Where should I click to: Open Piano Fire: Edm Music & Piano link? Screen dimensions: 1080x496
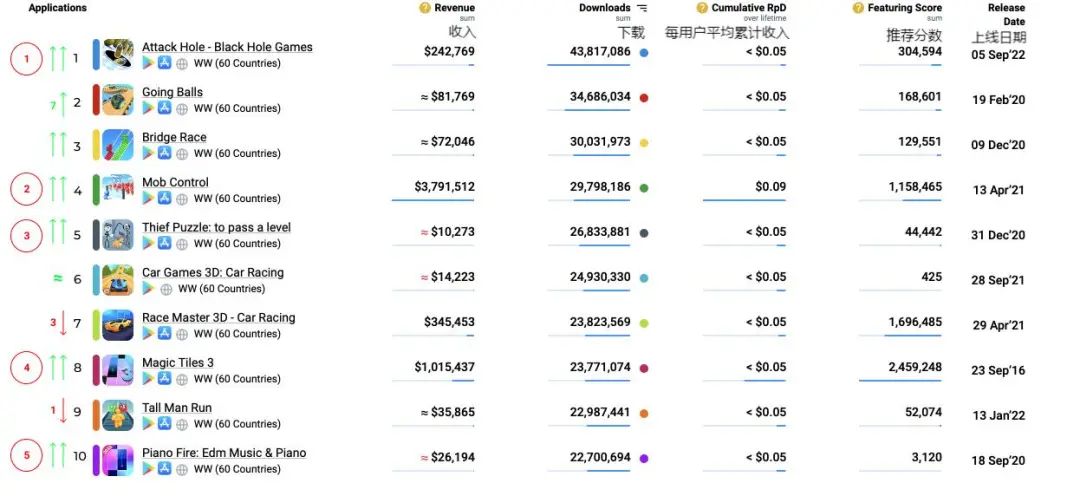[224, 453]
